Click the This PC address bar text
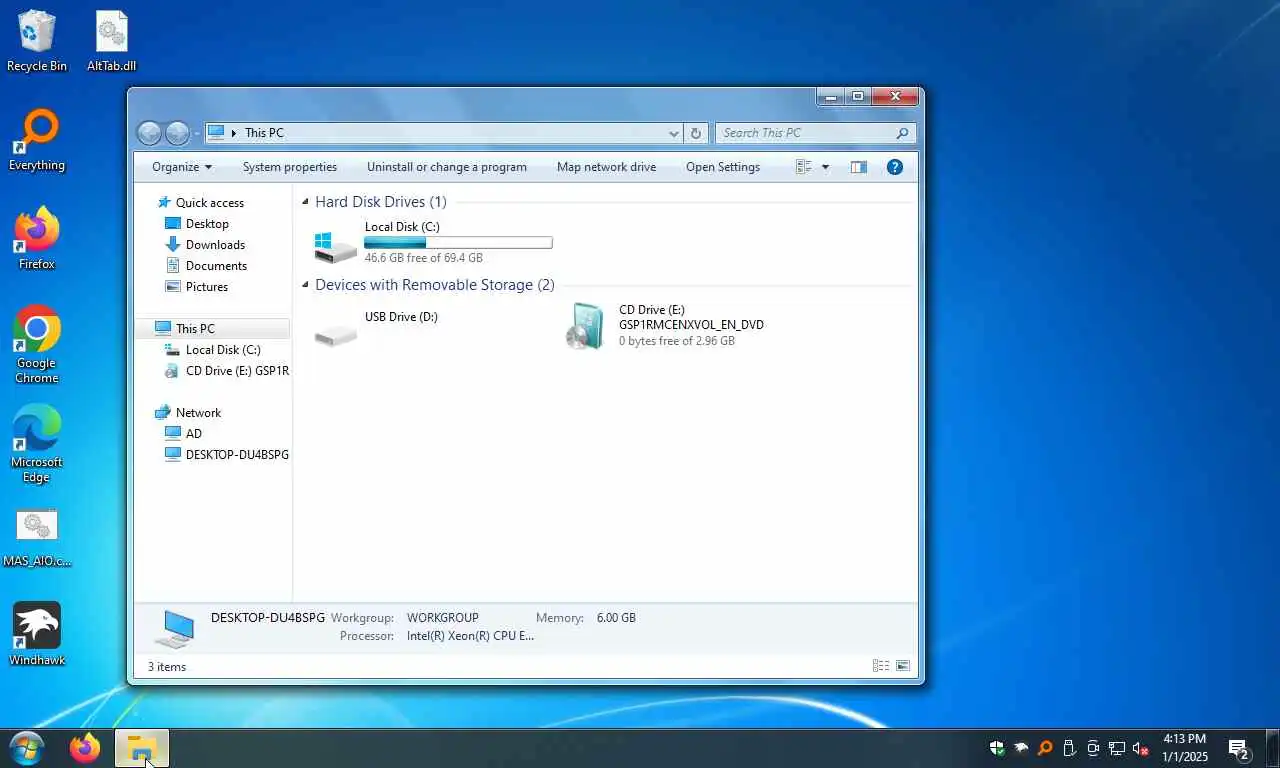This screenshot has height=768, width=1280. coord(264,133)
